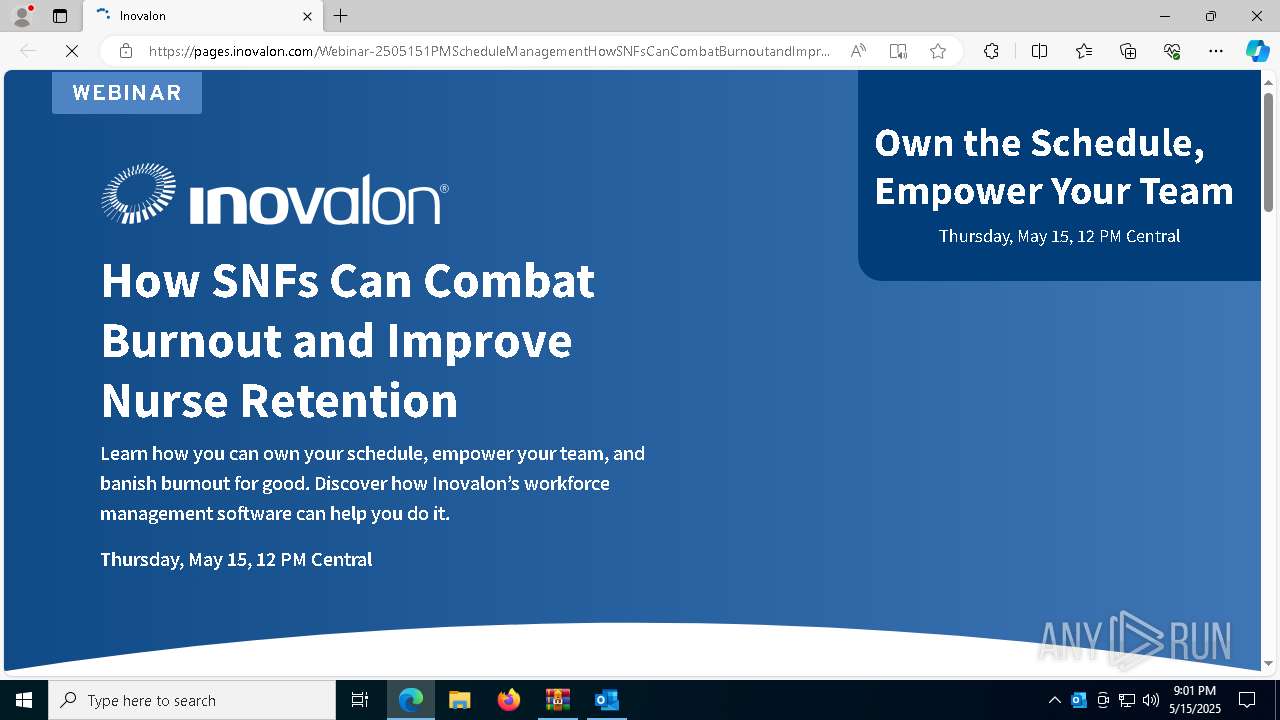
Task: Click the Inovalon logo
Action: coord(275,194)
